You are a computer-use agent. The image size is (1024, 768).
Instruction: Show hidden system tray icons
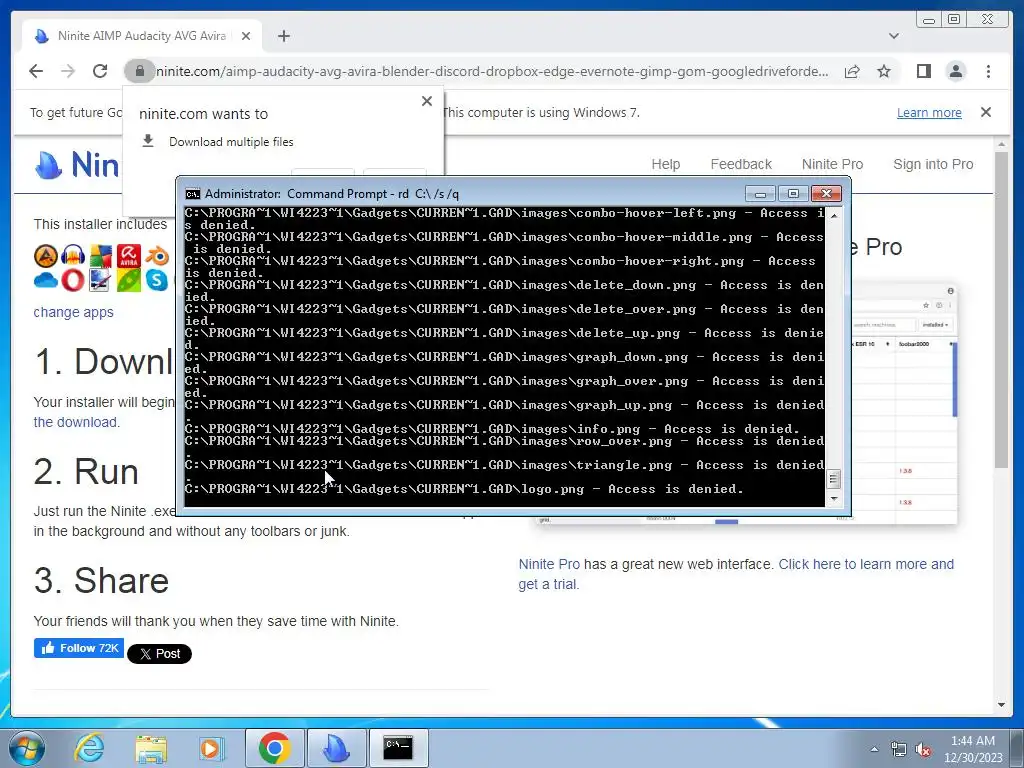click(x=874, y=749)
